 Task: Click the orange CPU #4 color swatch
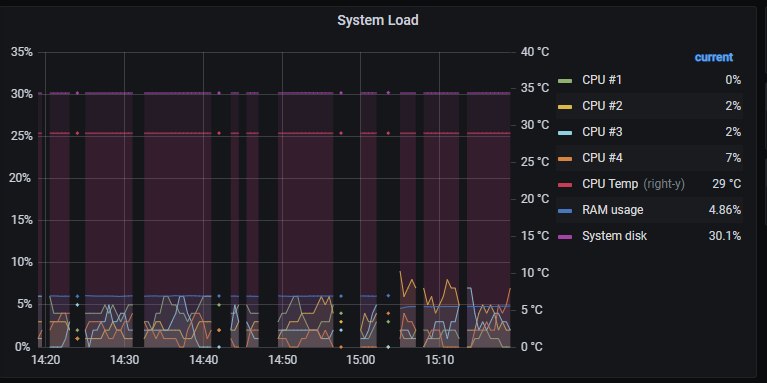565,158
